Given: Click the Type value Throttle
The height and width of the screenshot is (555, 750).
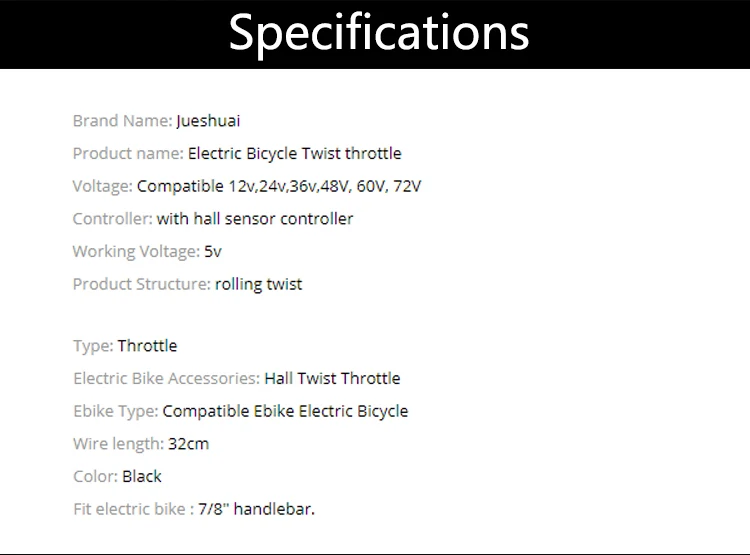Looking at the screenshot, I should click(x=147, y=345).
